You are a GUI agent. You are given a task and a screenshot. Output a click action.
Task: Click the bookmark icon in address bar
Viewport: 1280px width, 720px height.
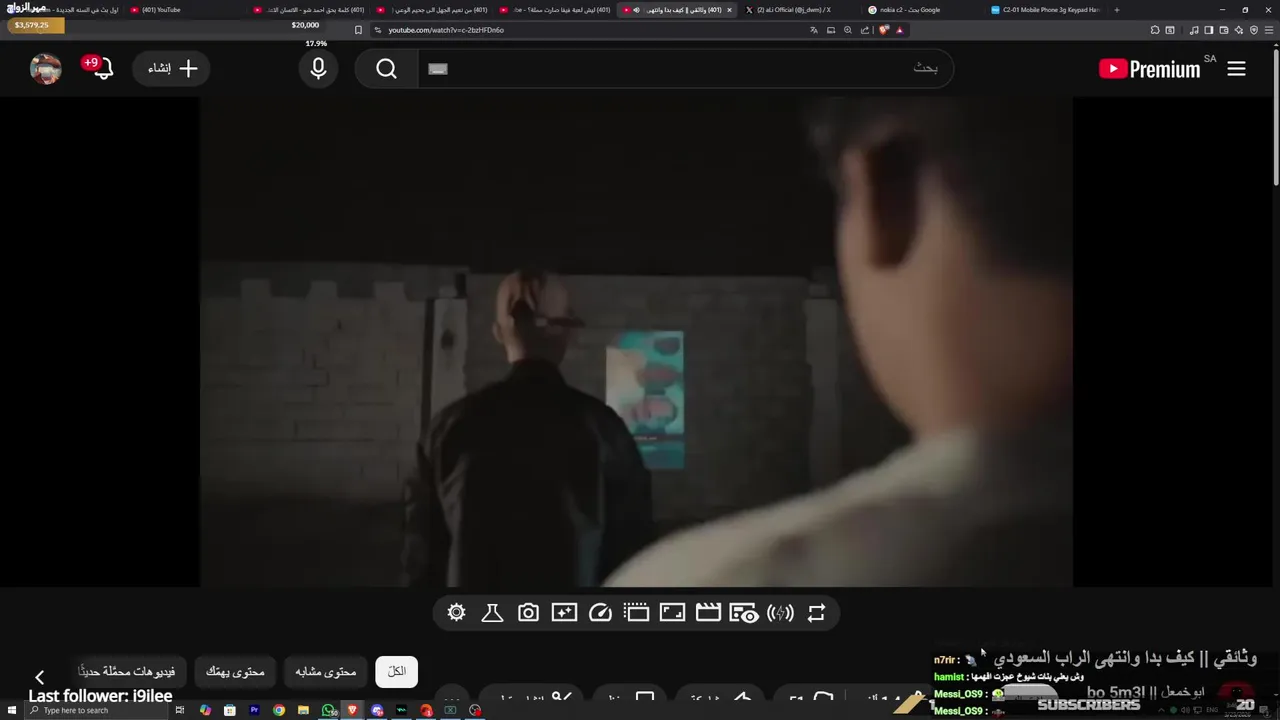click(358, 30)
